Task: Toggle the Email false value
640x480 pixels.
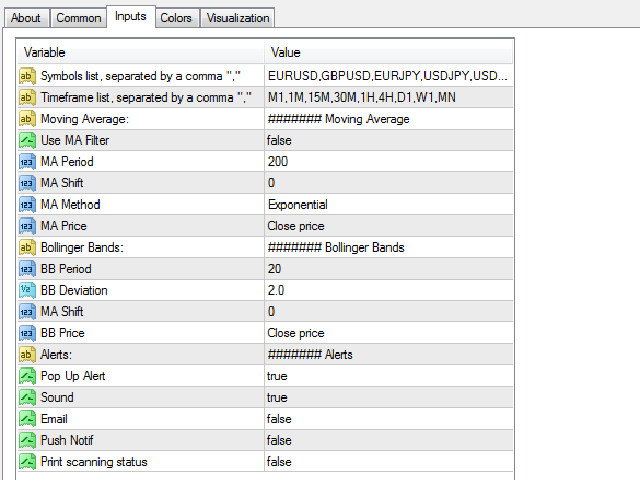Action: point(389,419)
